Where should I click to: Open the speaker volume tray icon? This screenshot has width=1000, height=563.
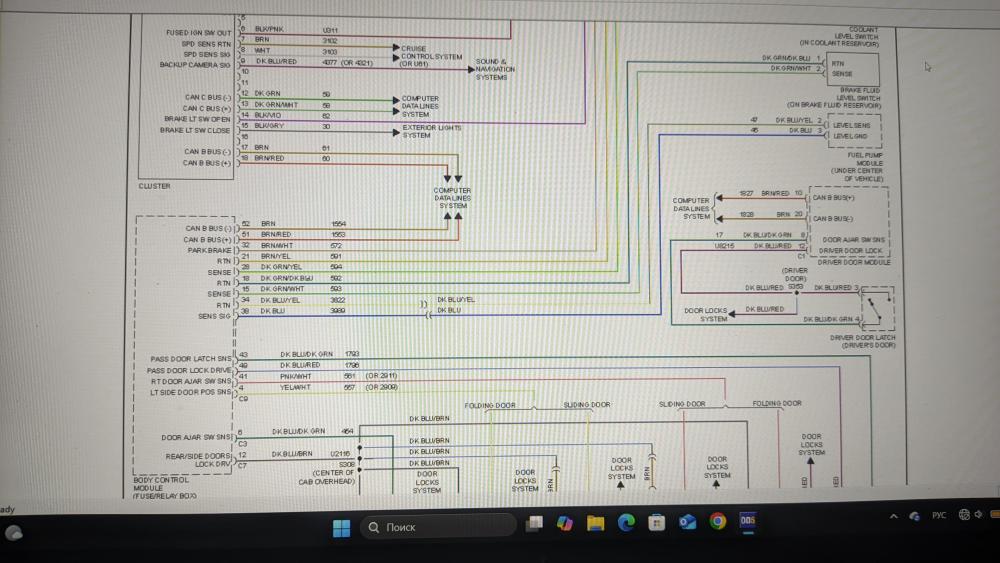(978, 514)
